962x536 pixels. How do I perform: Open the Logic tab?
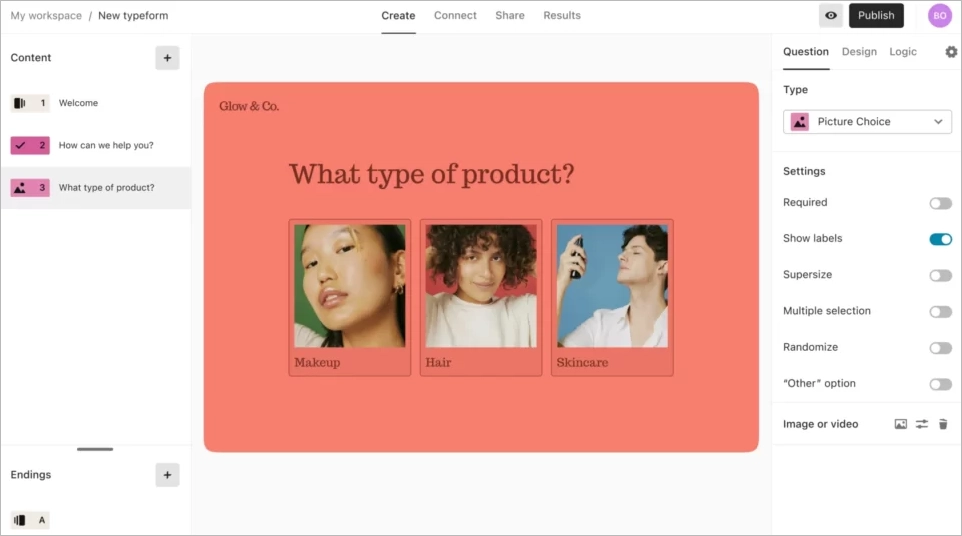click(x=902, y=52)
